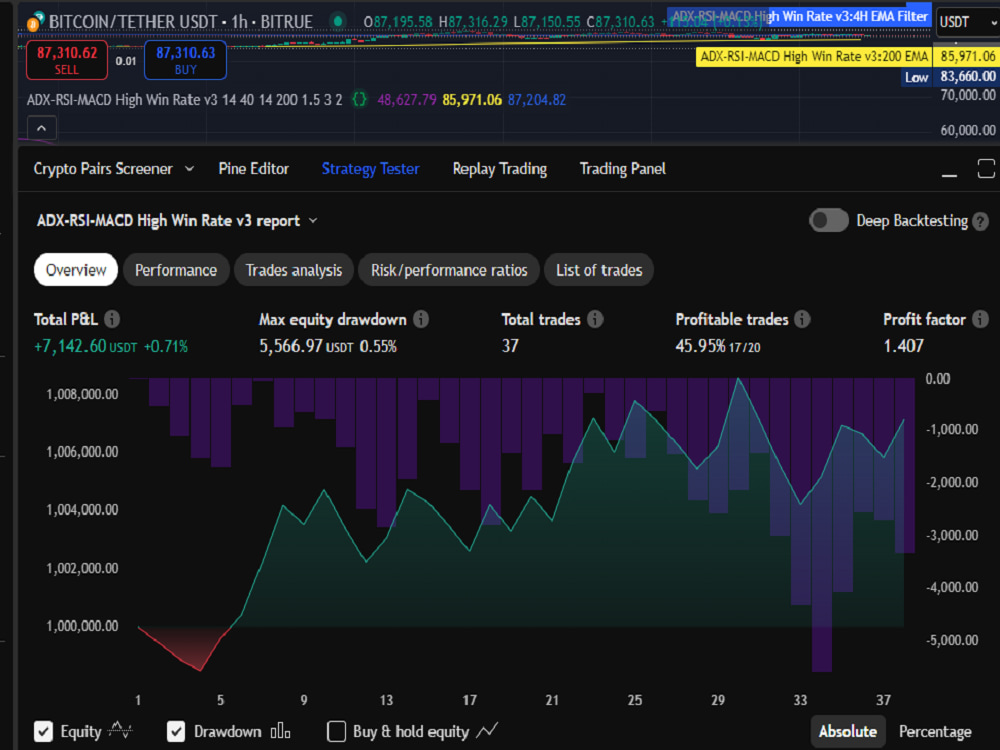
Task: Show info for Total trades
Action: (x=595, y=319)
